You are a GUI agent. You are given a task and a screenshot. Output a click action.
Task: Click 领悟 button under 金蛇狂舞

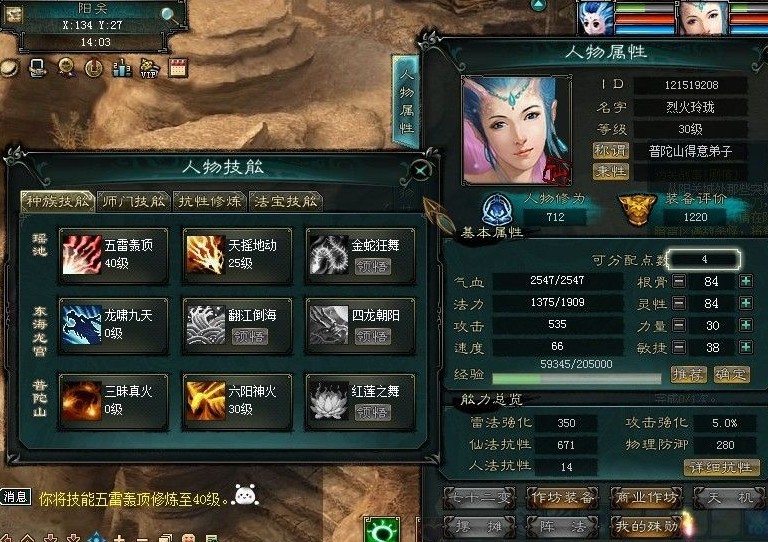tap(373, 266)
